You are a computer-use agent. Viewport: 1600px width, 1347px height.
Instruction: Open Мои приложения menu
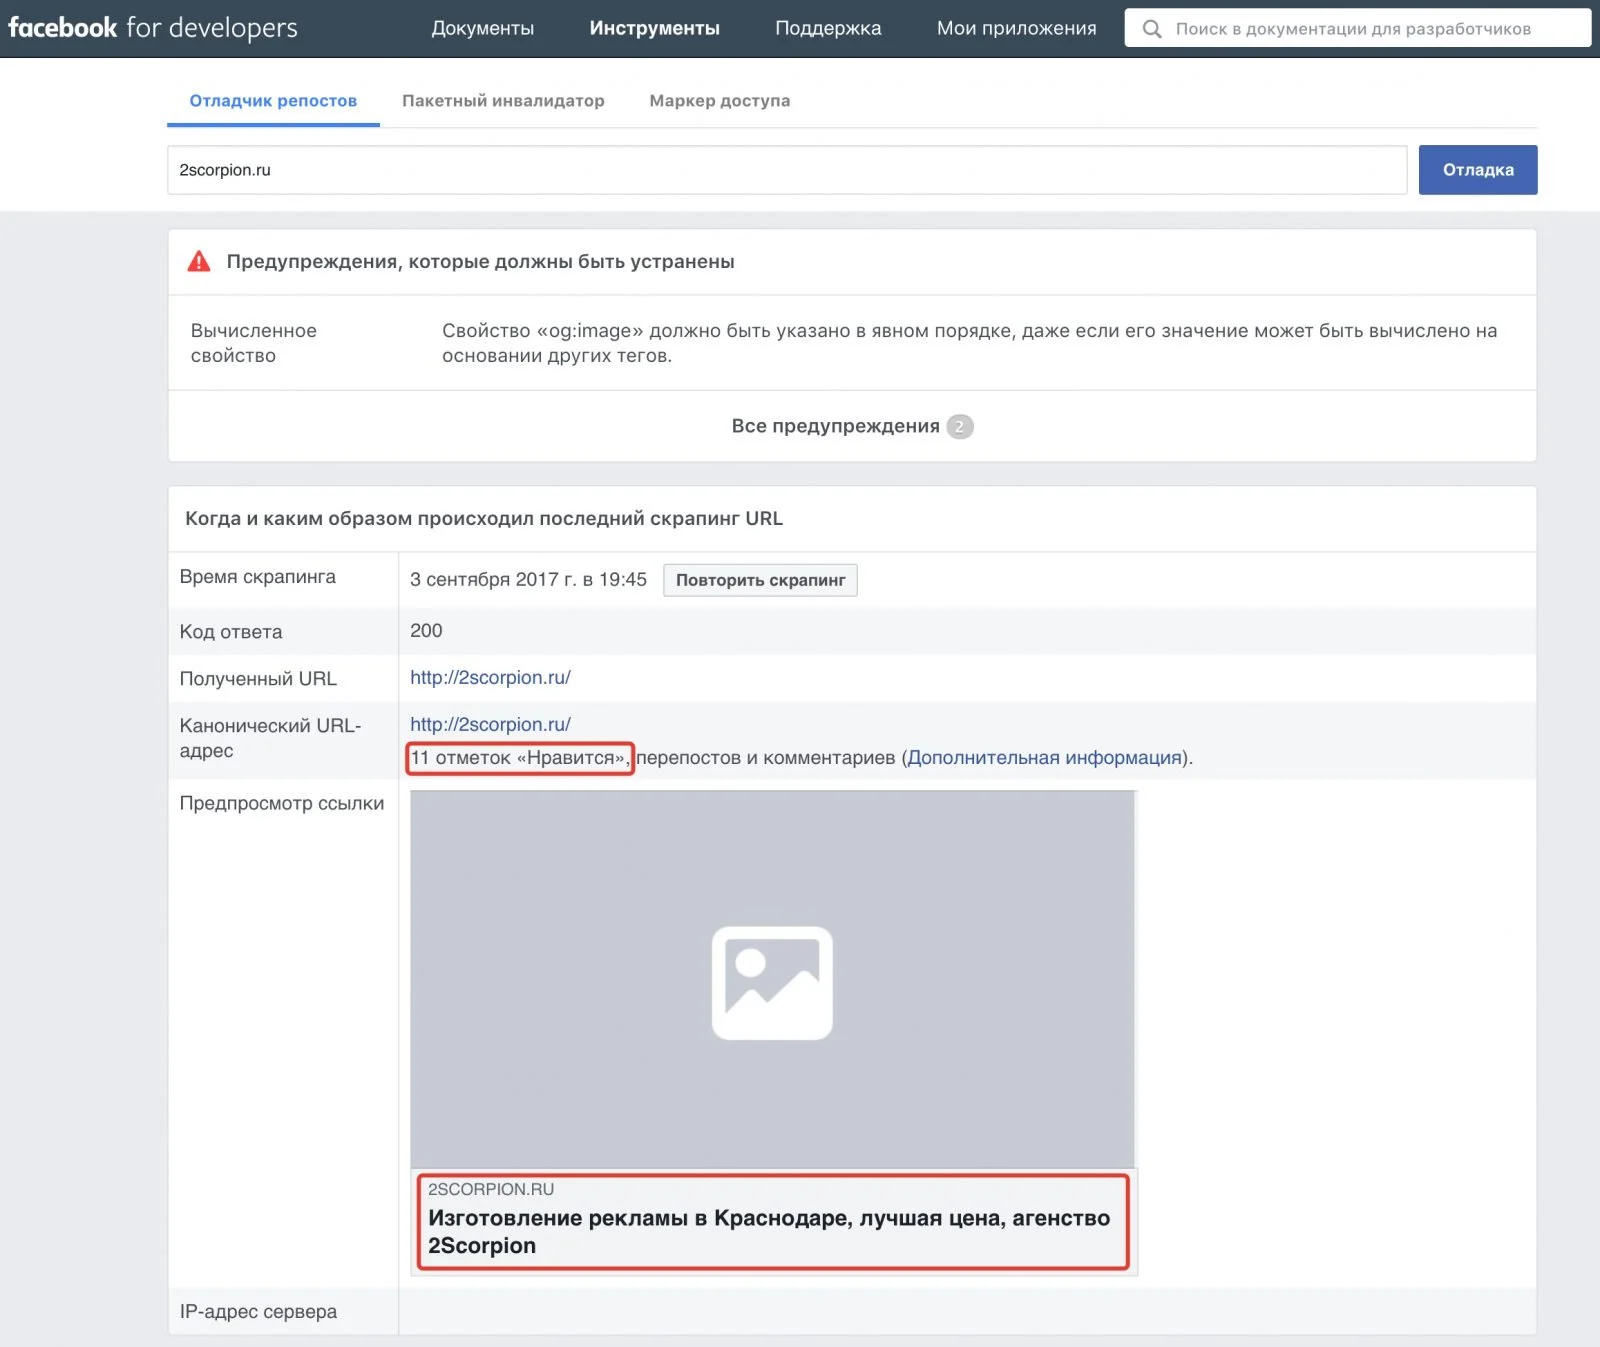point(1016,28)
